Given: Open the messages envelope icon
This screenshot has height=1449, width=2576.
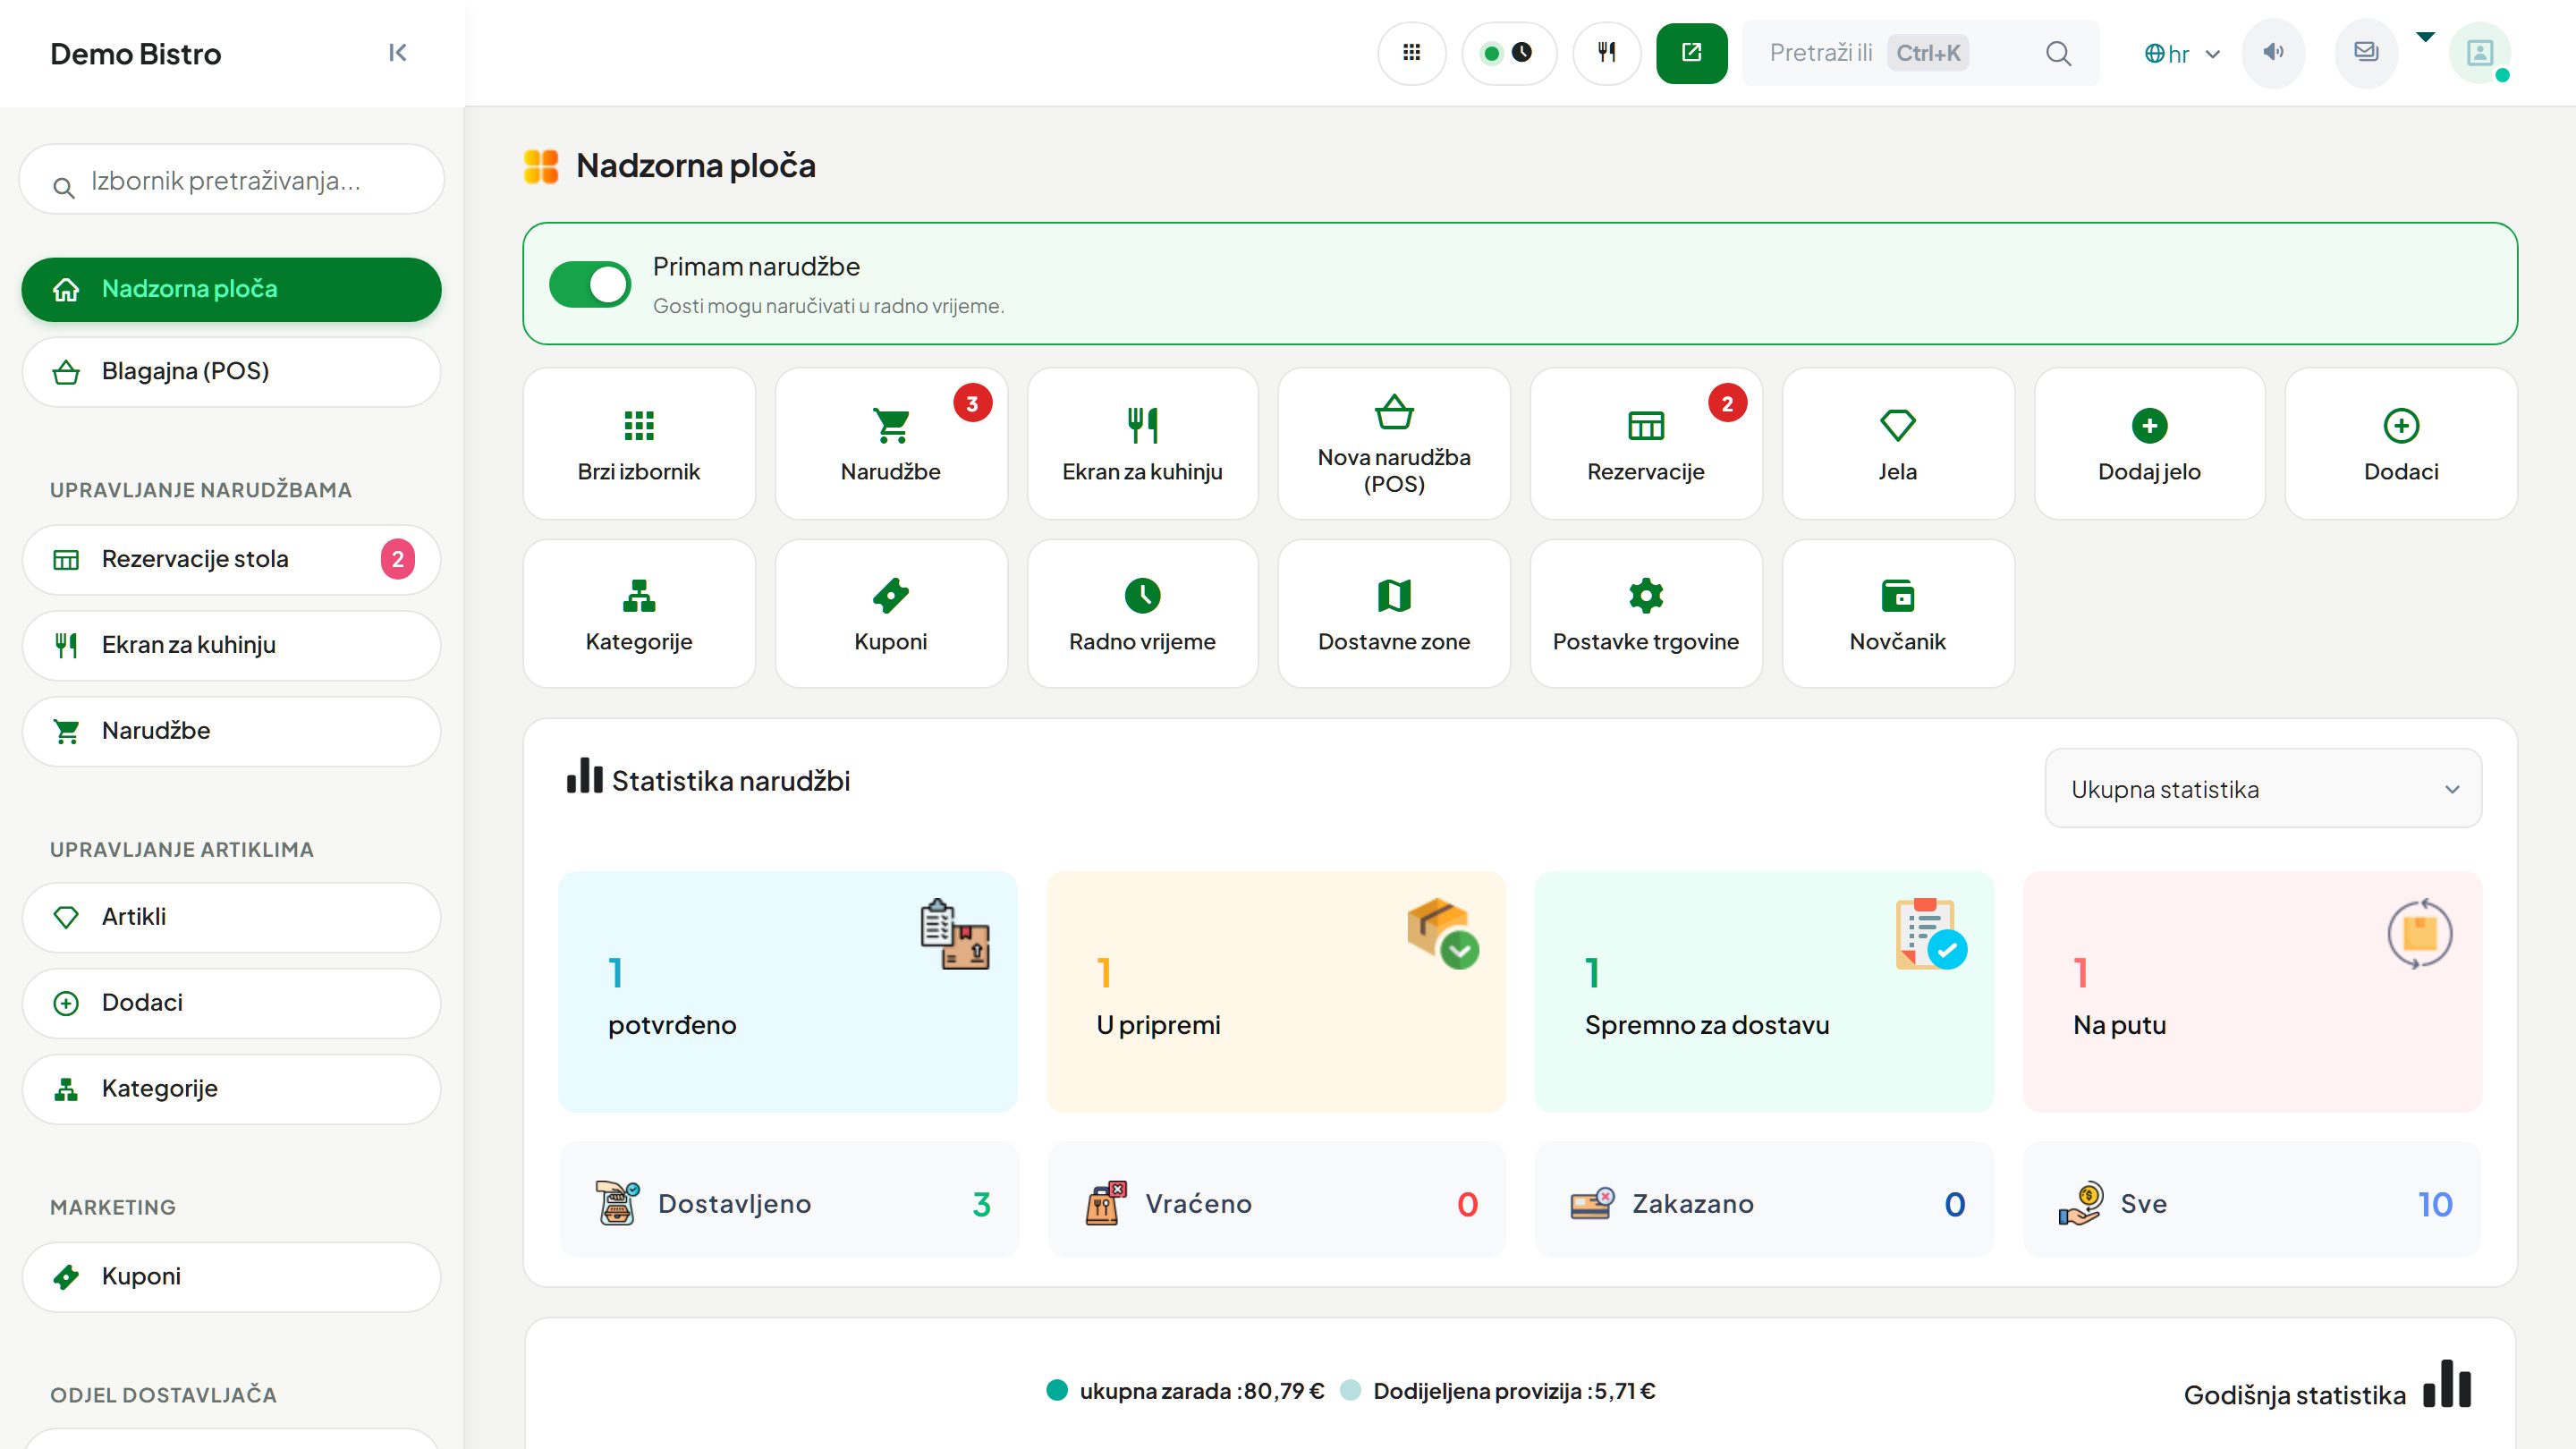Looking at the screenshot, I should [2366, 53].
